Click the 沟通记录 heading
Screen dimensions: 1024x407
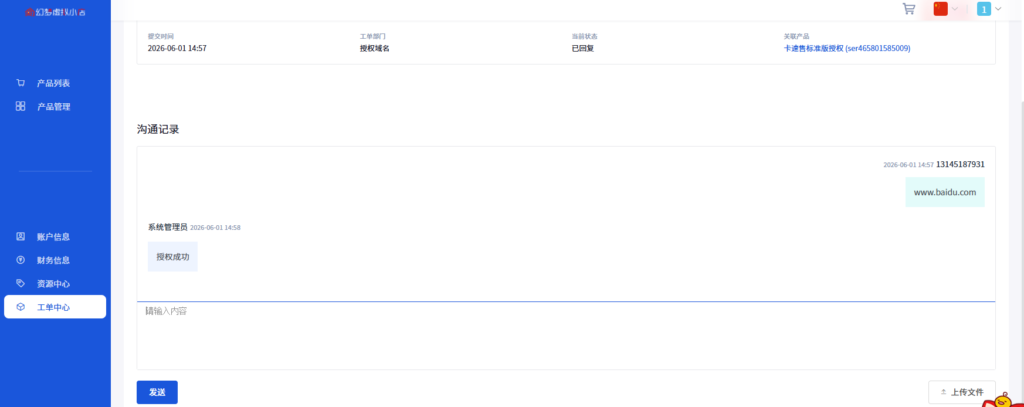pos(158,129)
